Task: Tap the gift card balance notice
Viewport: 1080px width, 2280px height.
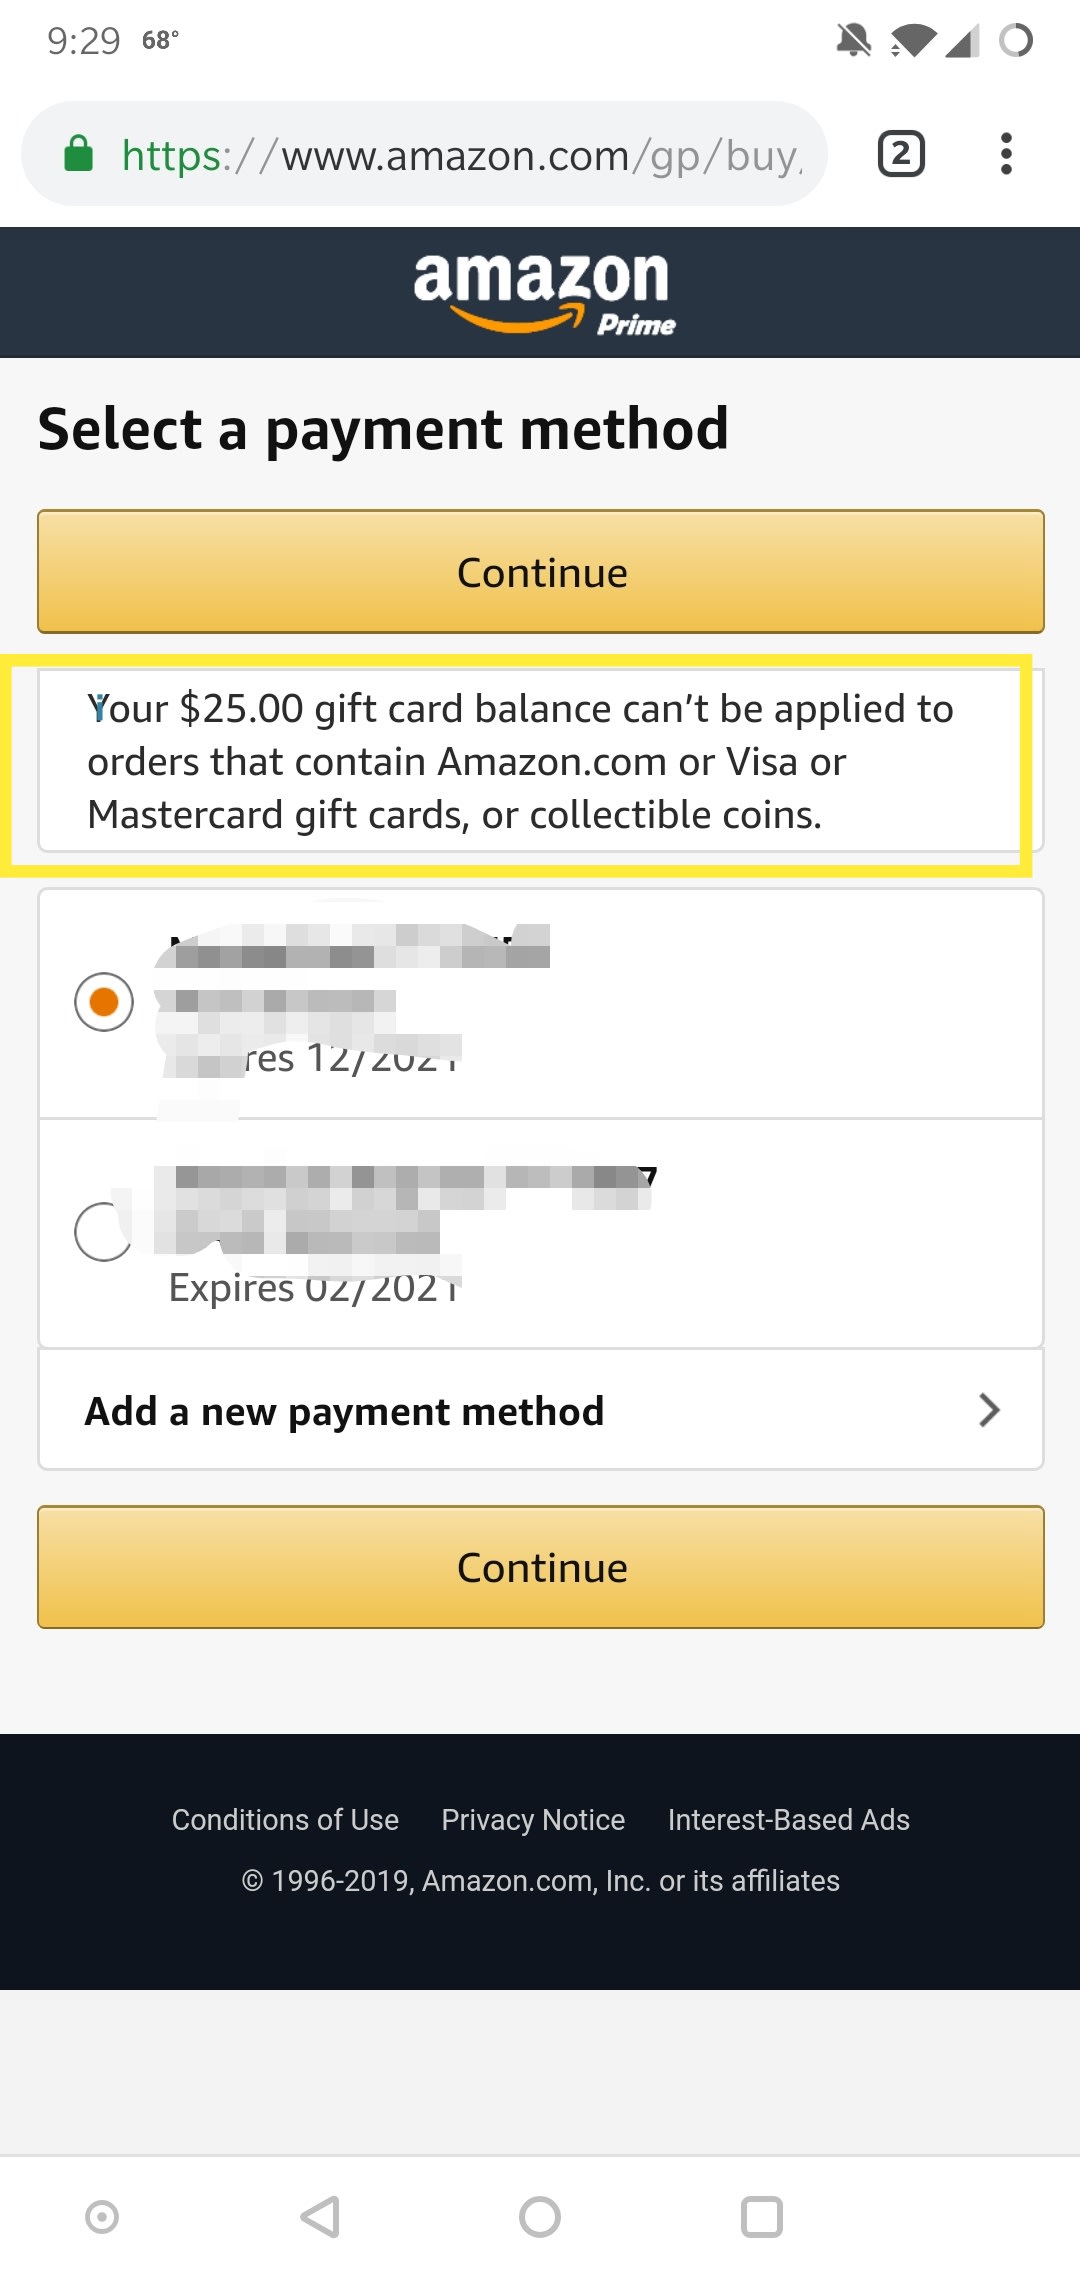Action: point(520,762)
